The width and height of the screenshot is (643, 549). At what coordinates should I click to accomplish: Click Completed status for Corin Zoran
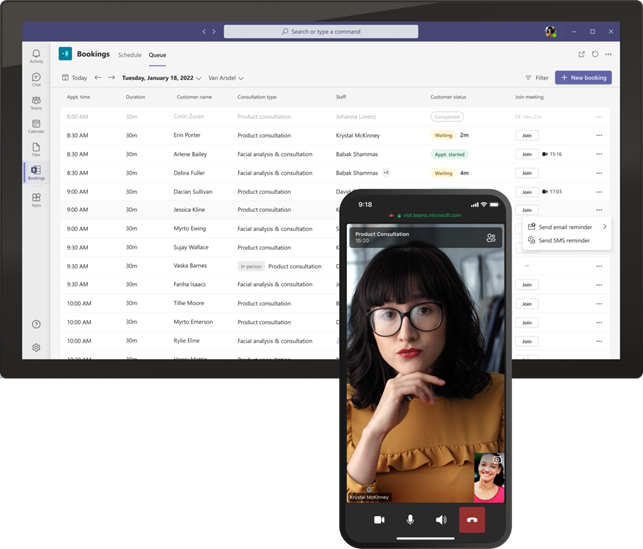pos(447,117)
